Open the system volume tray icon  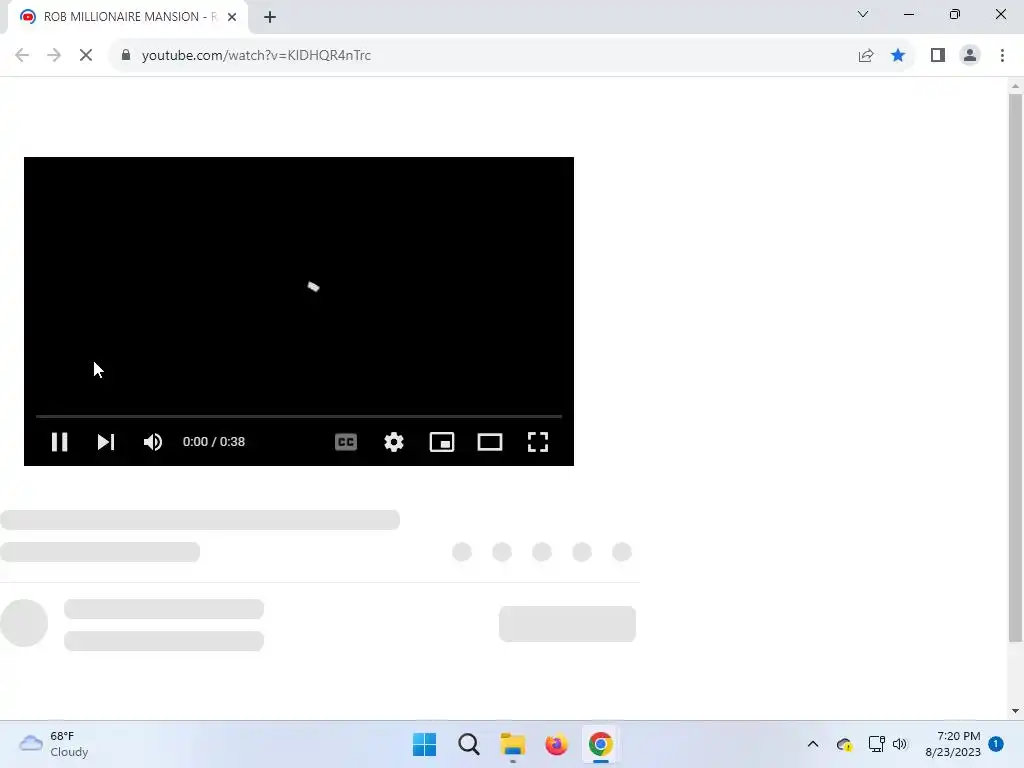pos(900,744)
